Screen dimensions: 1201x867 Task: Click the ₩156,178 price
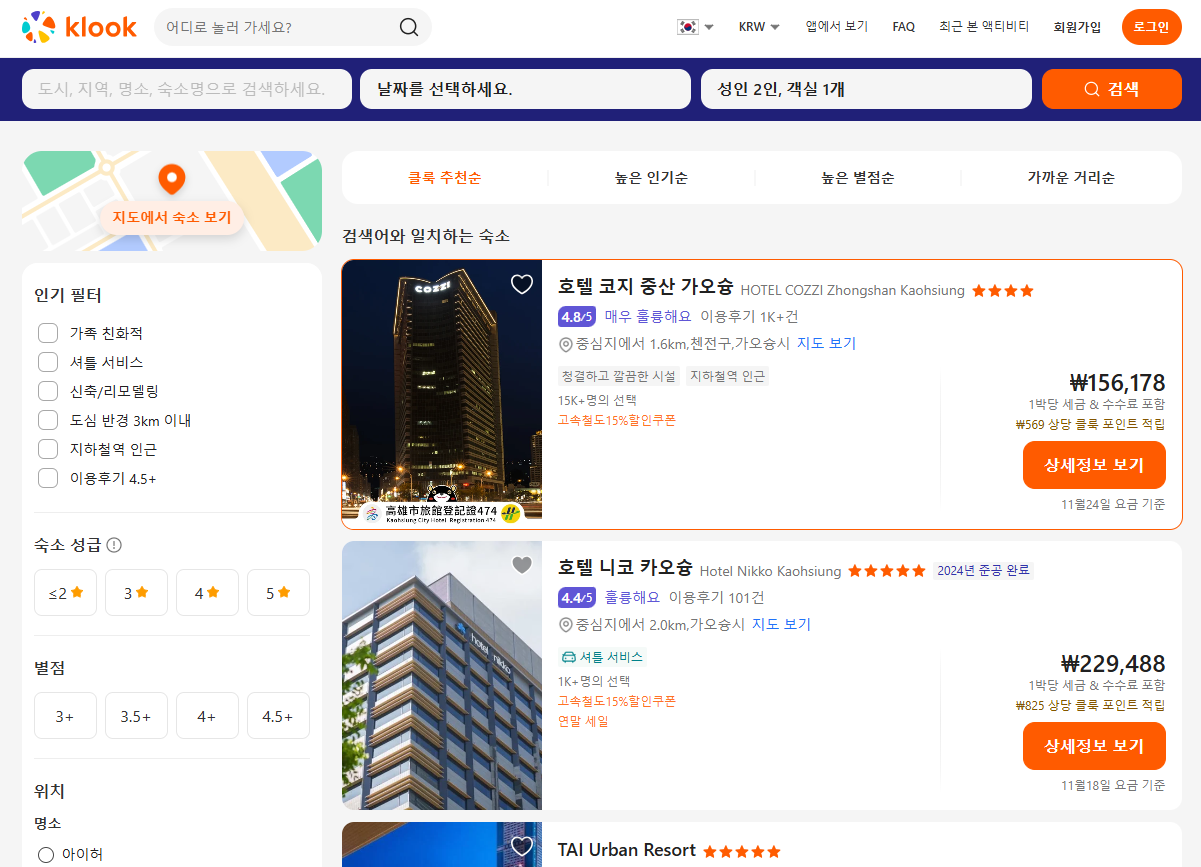1117,383
